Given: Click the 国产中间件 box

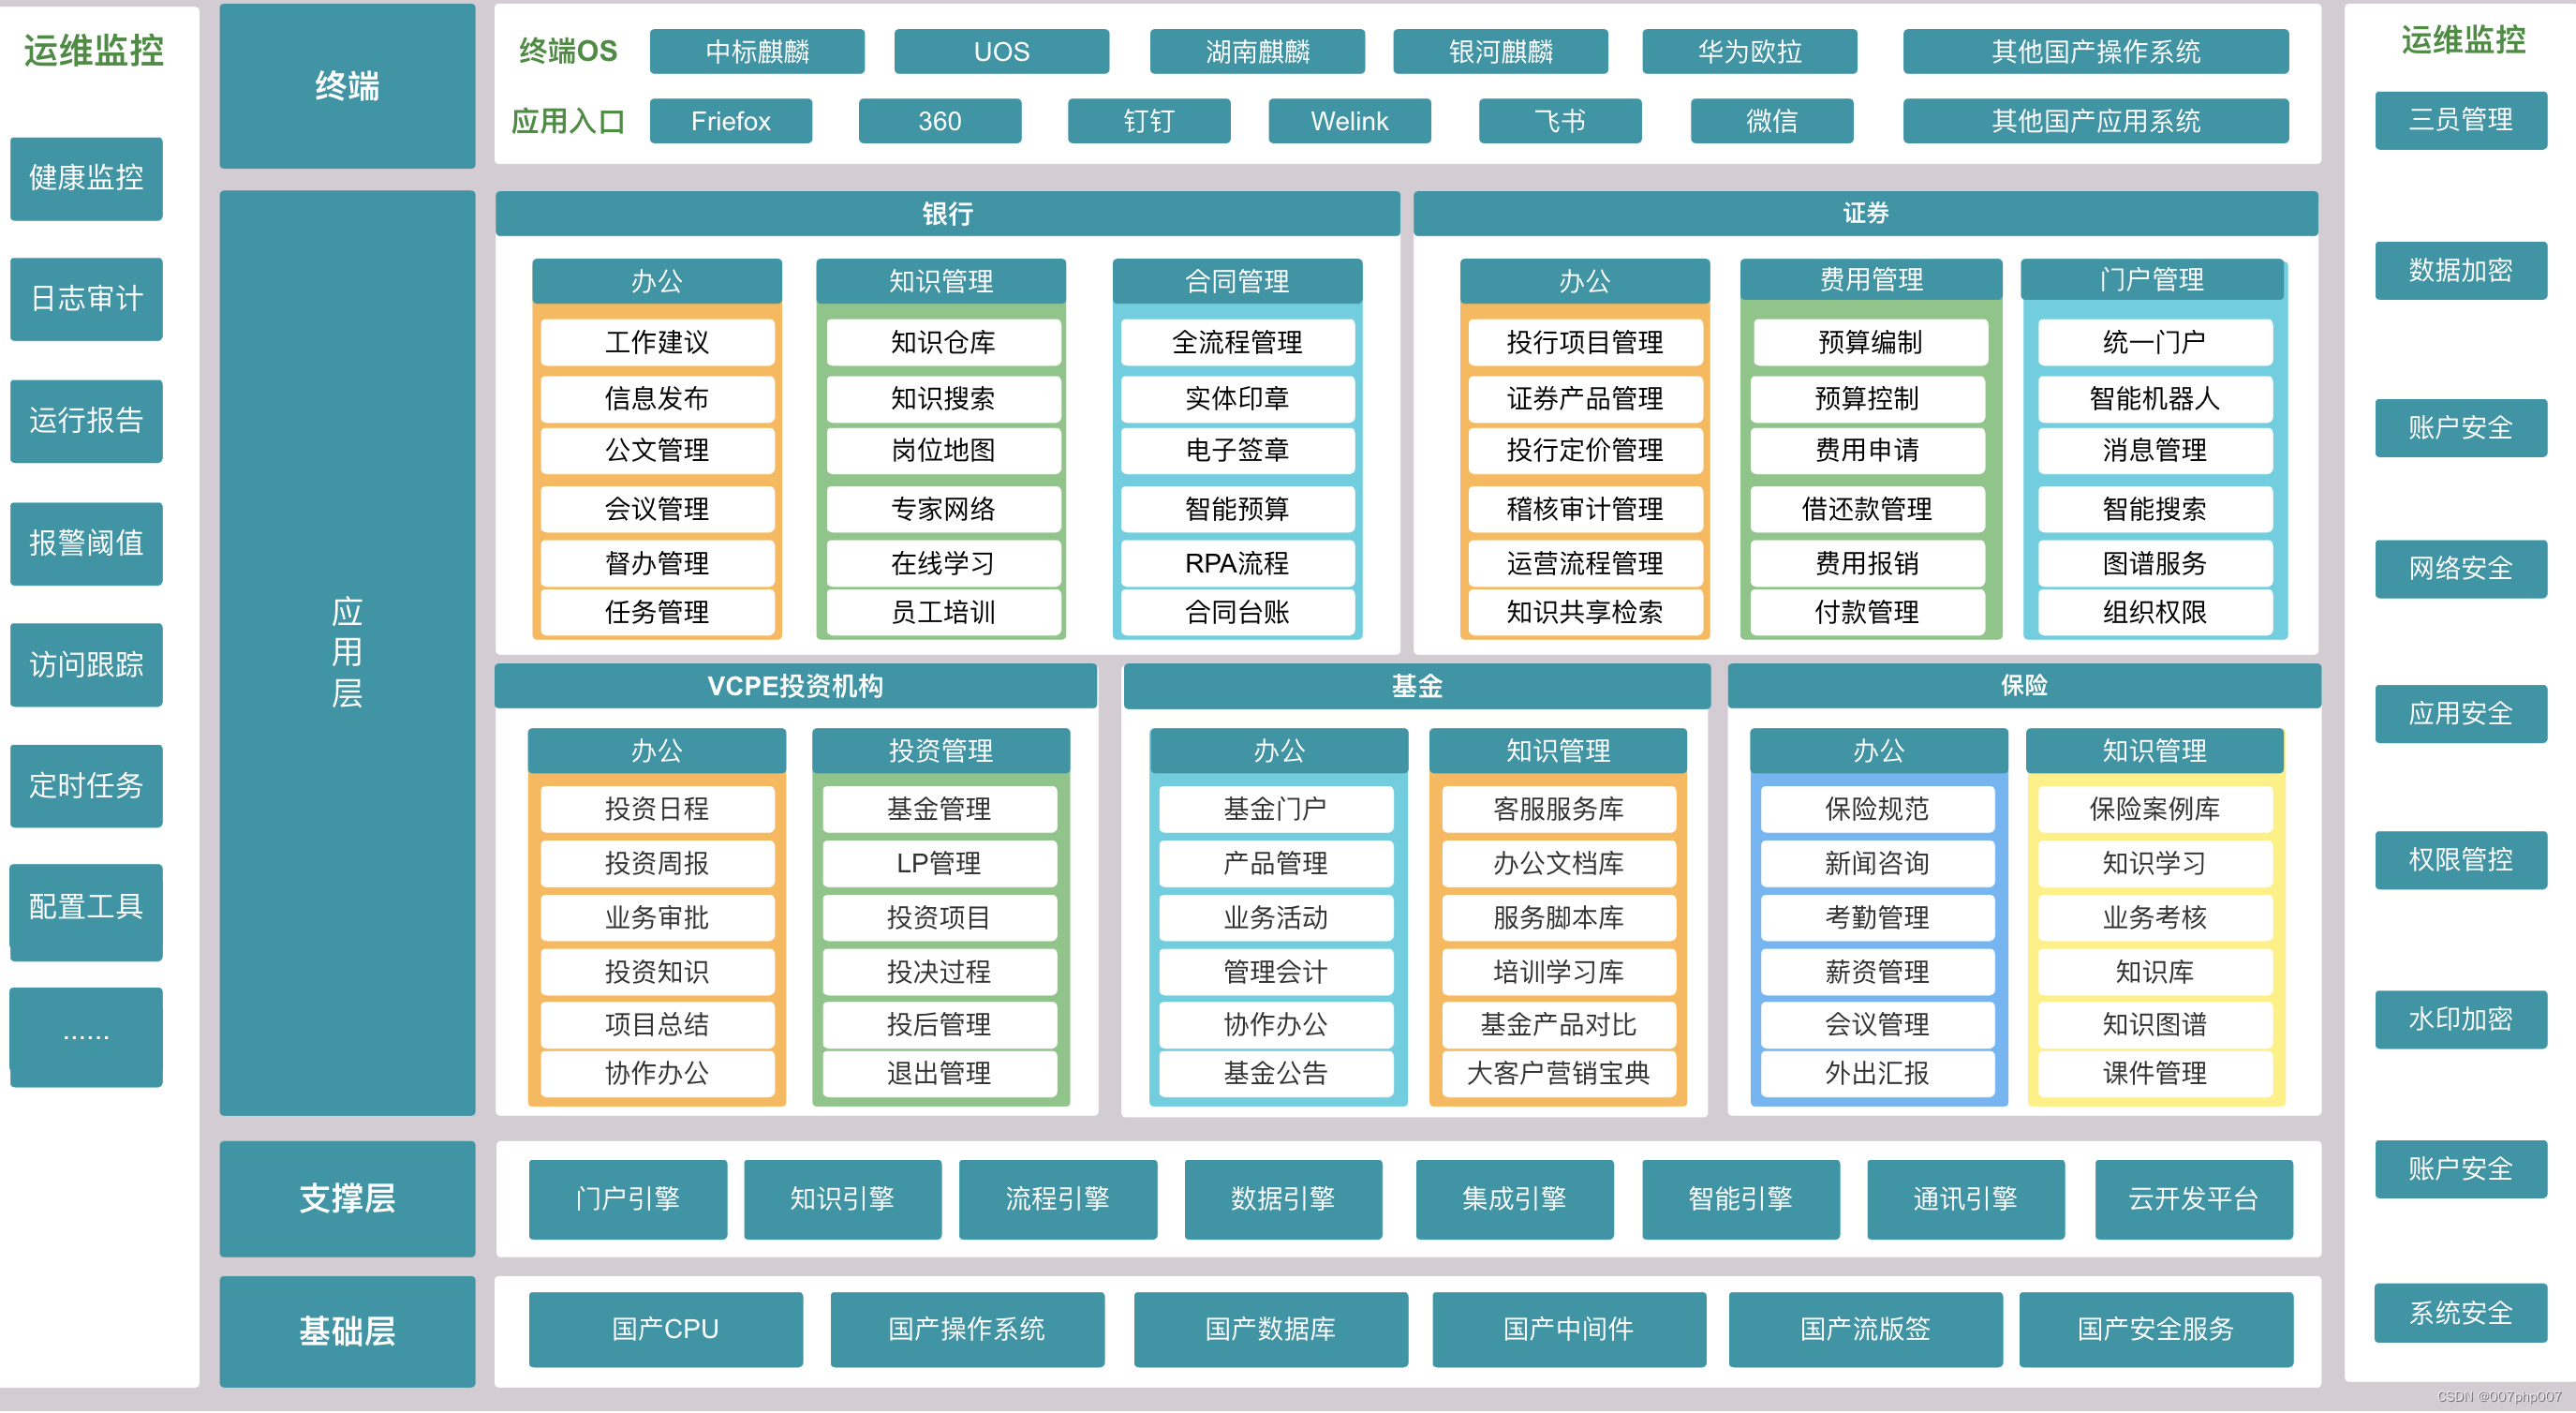Looking at the screenshot, I should tap(1568, 1329).
